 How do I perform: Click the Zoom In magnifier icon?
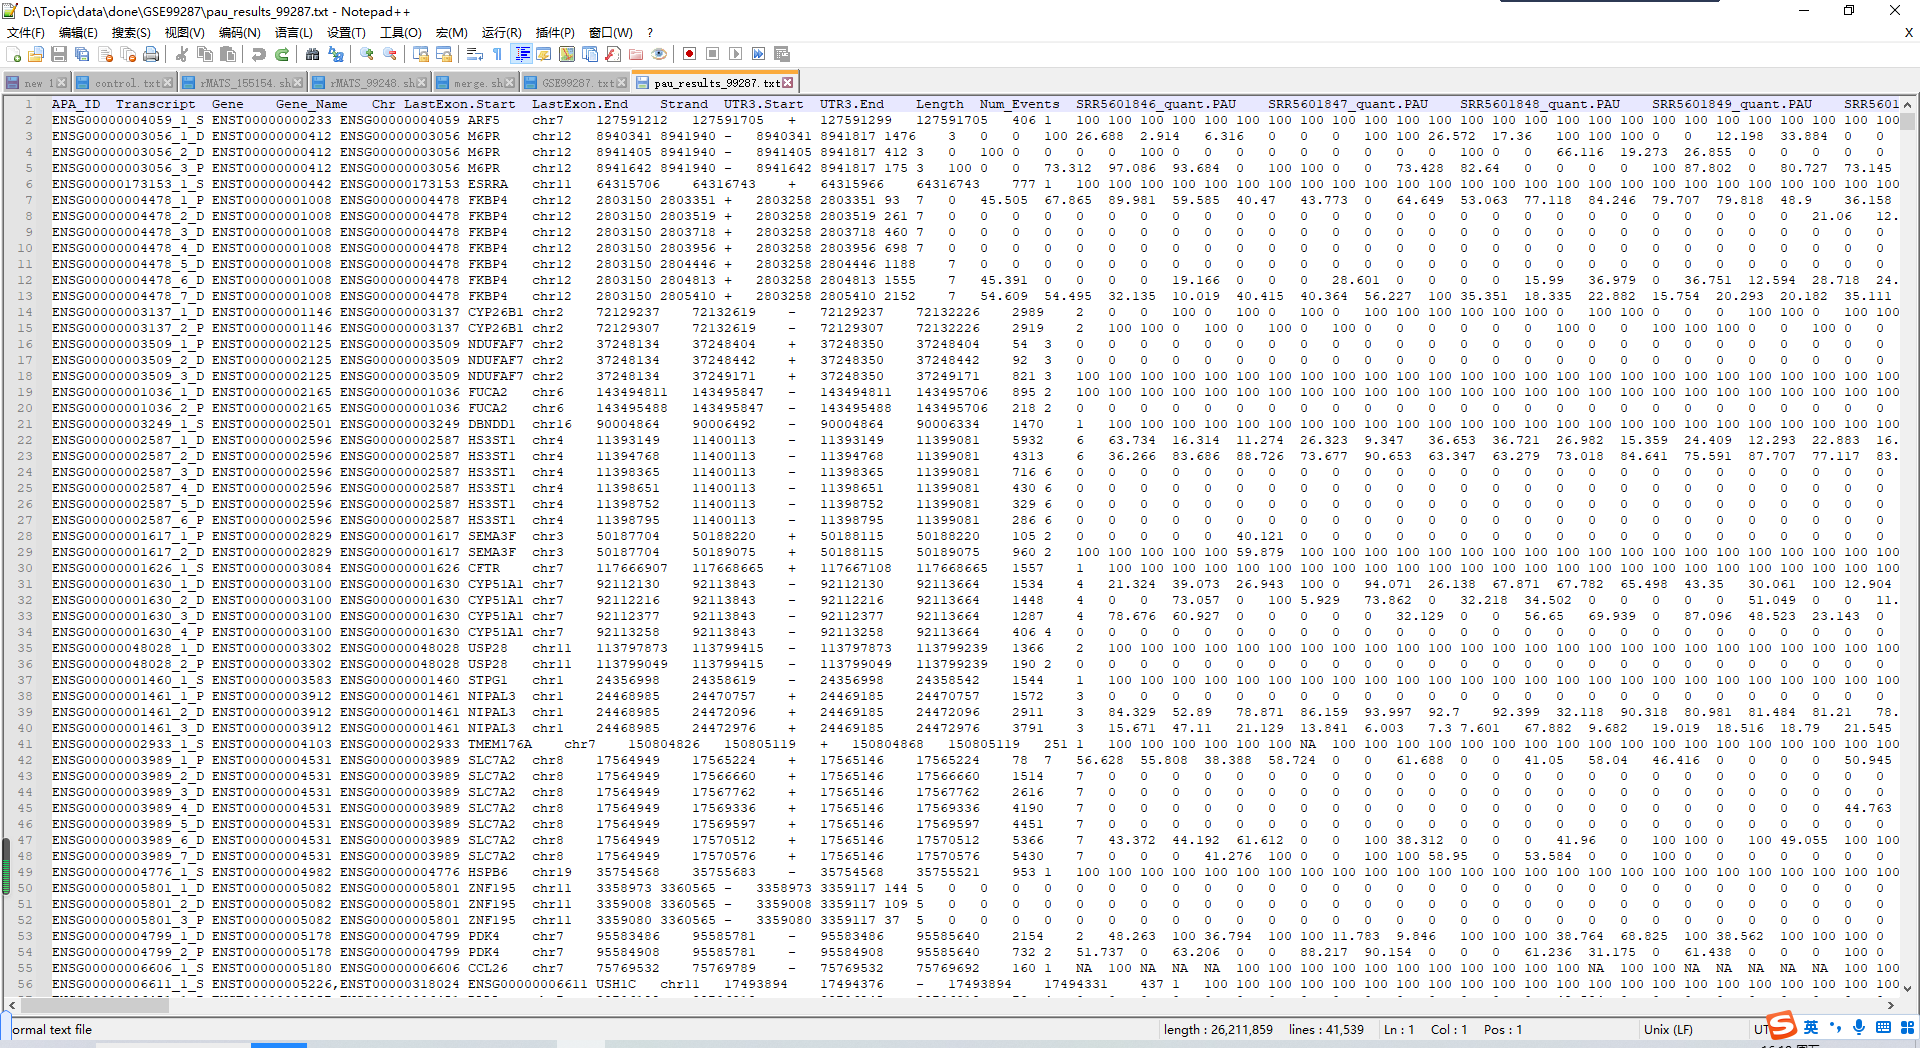pos(367,54)
